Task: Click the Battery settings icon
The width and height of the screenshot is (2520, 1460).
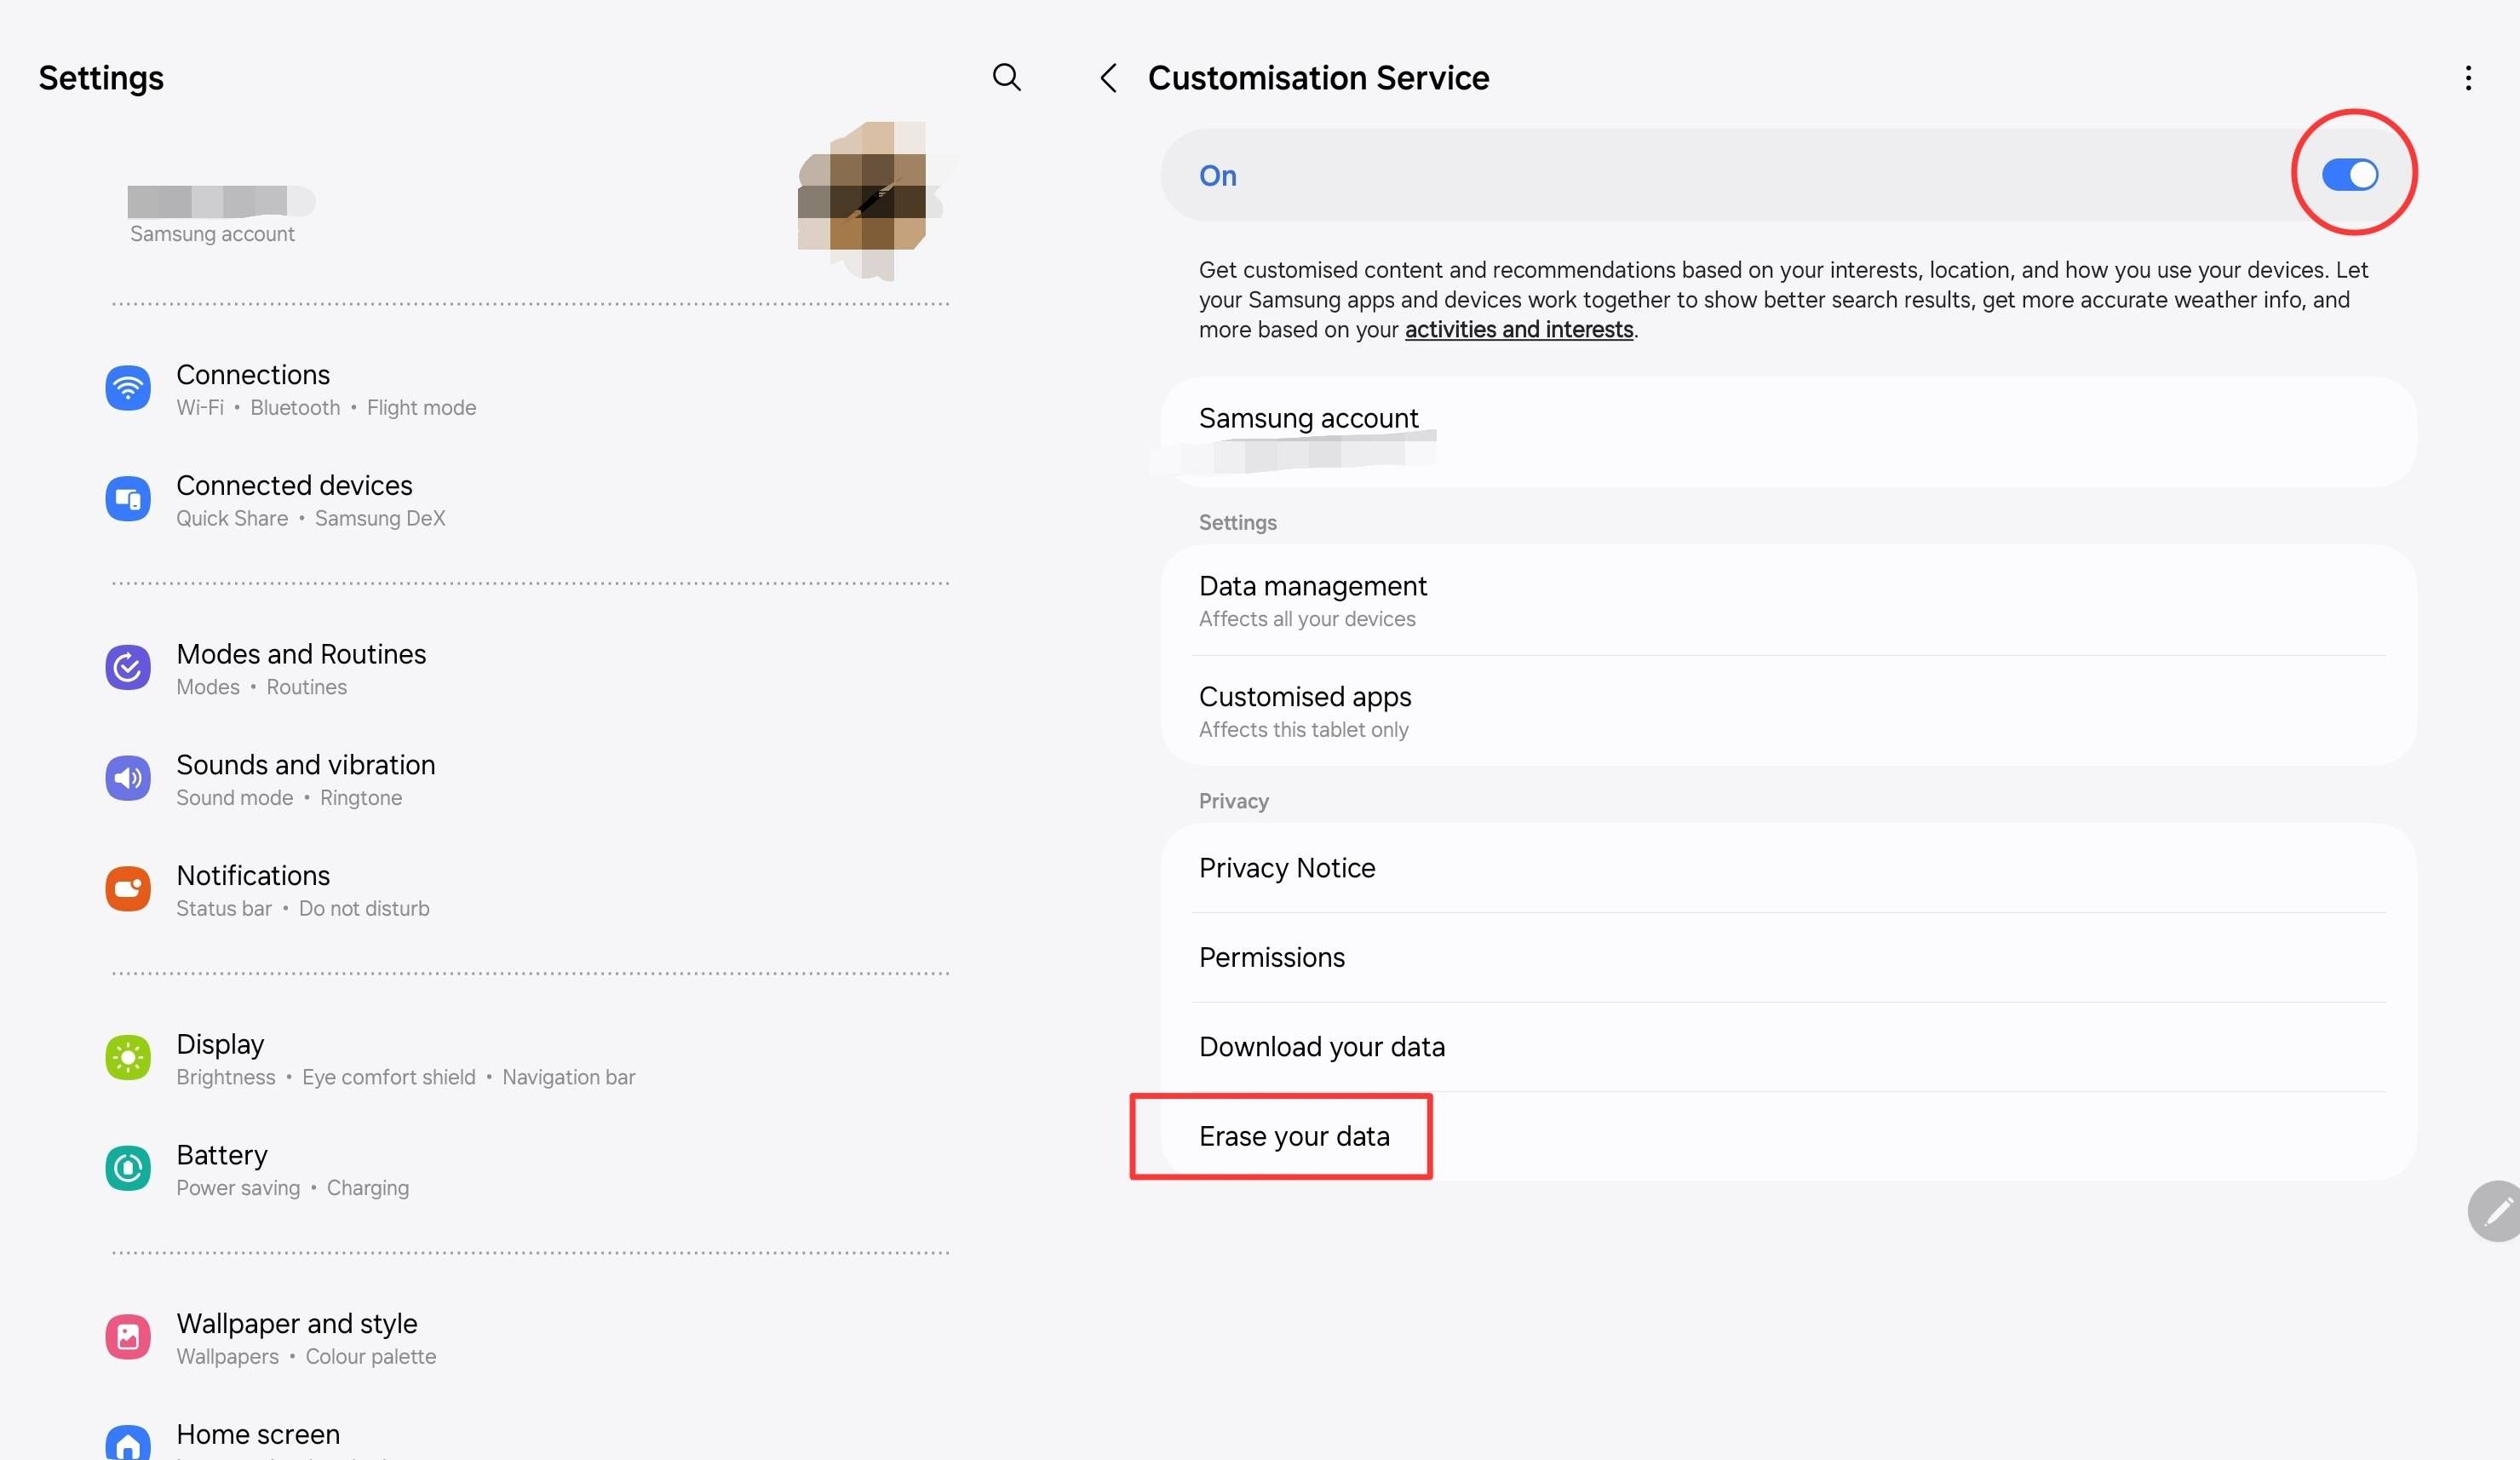Action: pyautogui.click(x=128, y=1168)
